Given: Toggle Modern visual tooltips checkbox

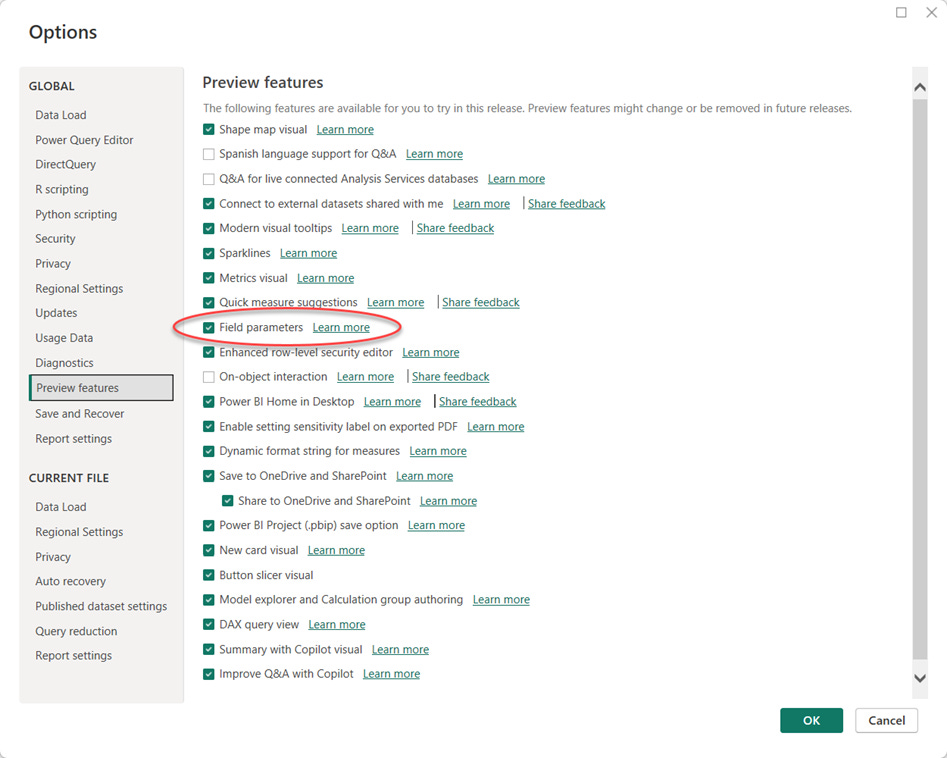Looking at the screenshot, I should [x=208, y=228].
